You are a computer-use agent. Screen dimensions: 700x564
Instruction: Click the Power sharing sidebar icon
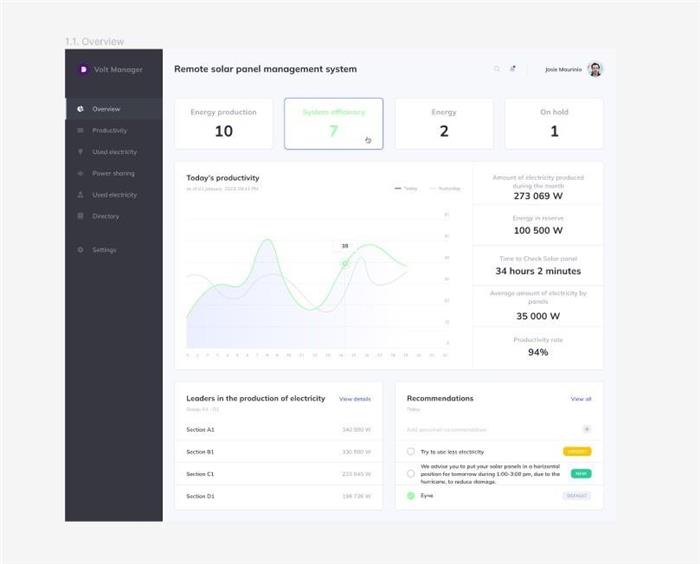80,173
